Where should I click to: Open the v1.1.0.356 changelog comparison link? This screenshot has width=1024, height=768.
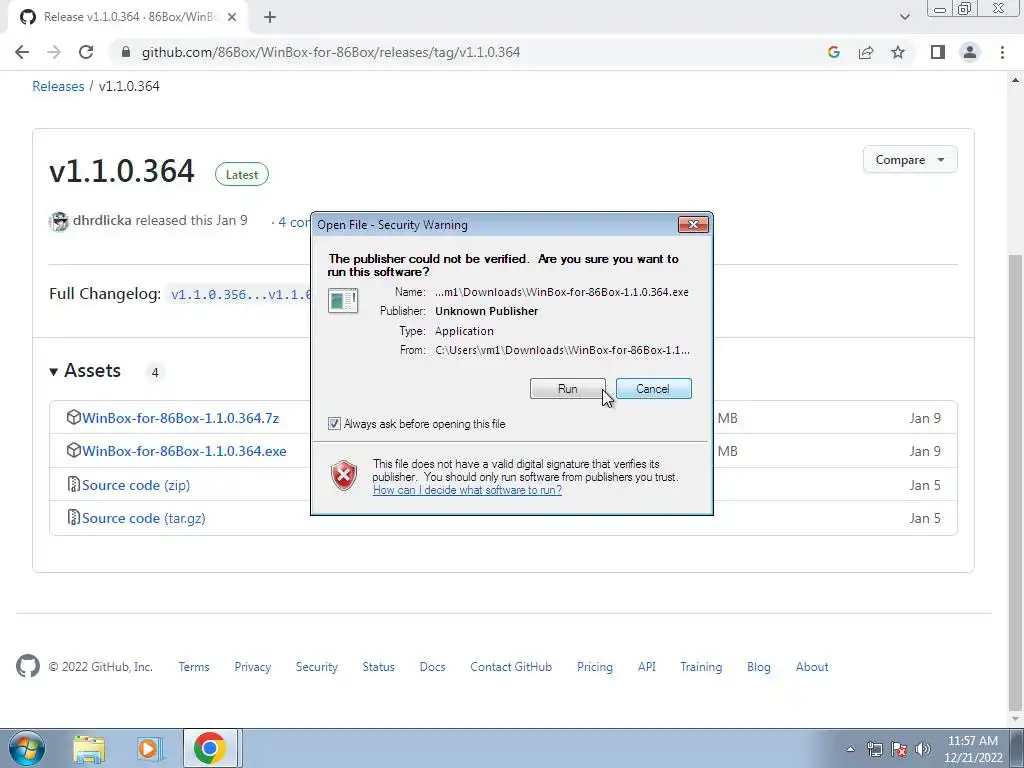pyautogui.click(x=240, y=295)
